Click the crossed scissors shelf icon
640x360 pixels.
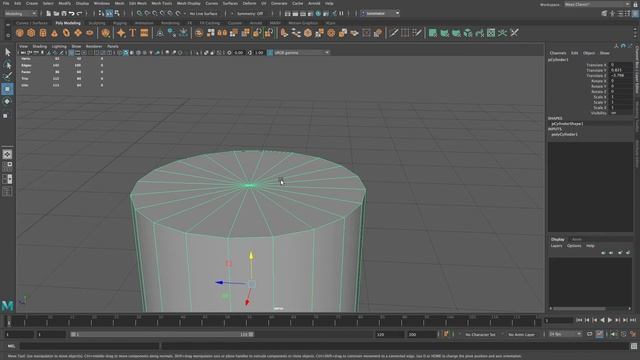(514, 33)
